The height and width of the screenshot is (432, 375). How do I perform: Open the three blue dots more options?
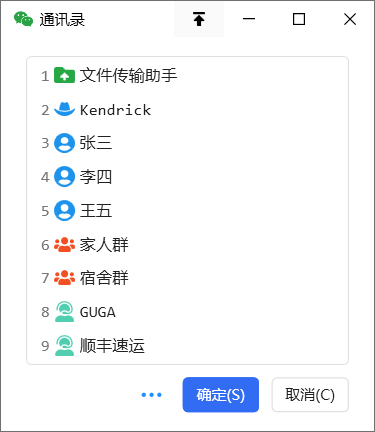(151, 395)
